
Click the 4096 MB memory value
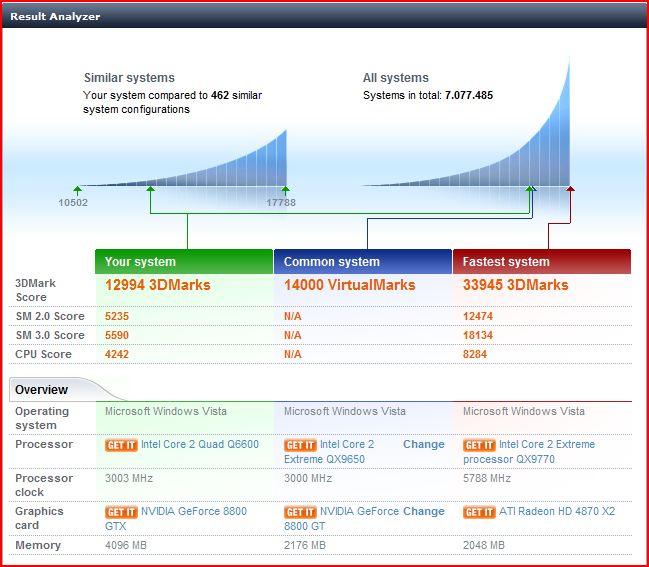(126, 545)
